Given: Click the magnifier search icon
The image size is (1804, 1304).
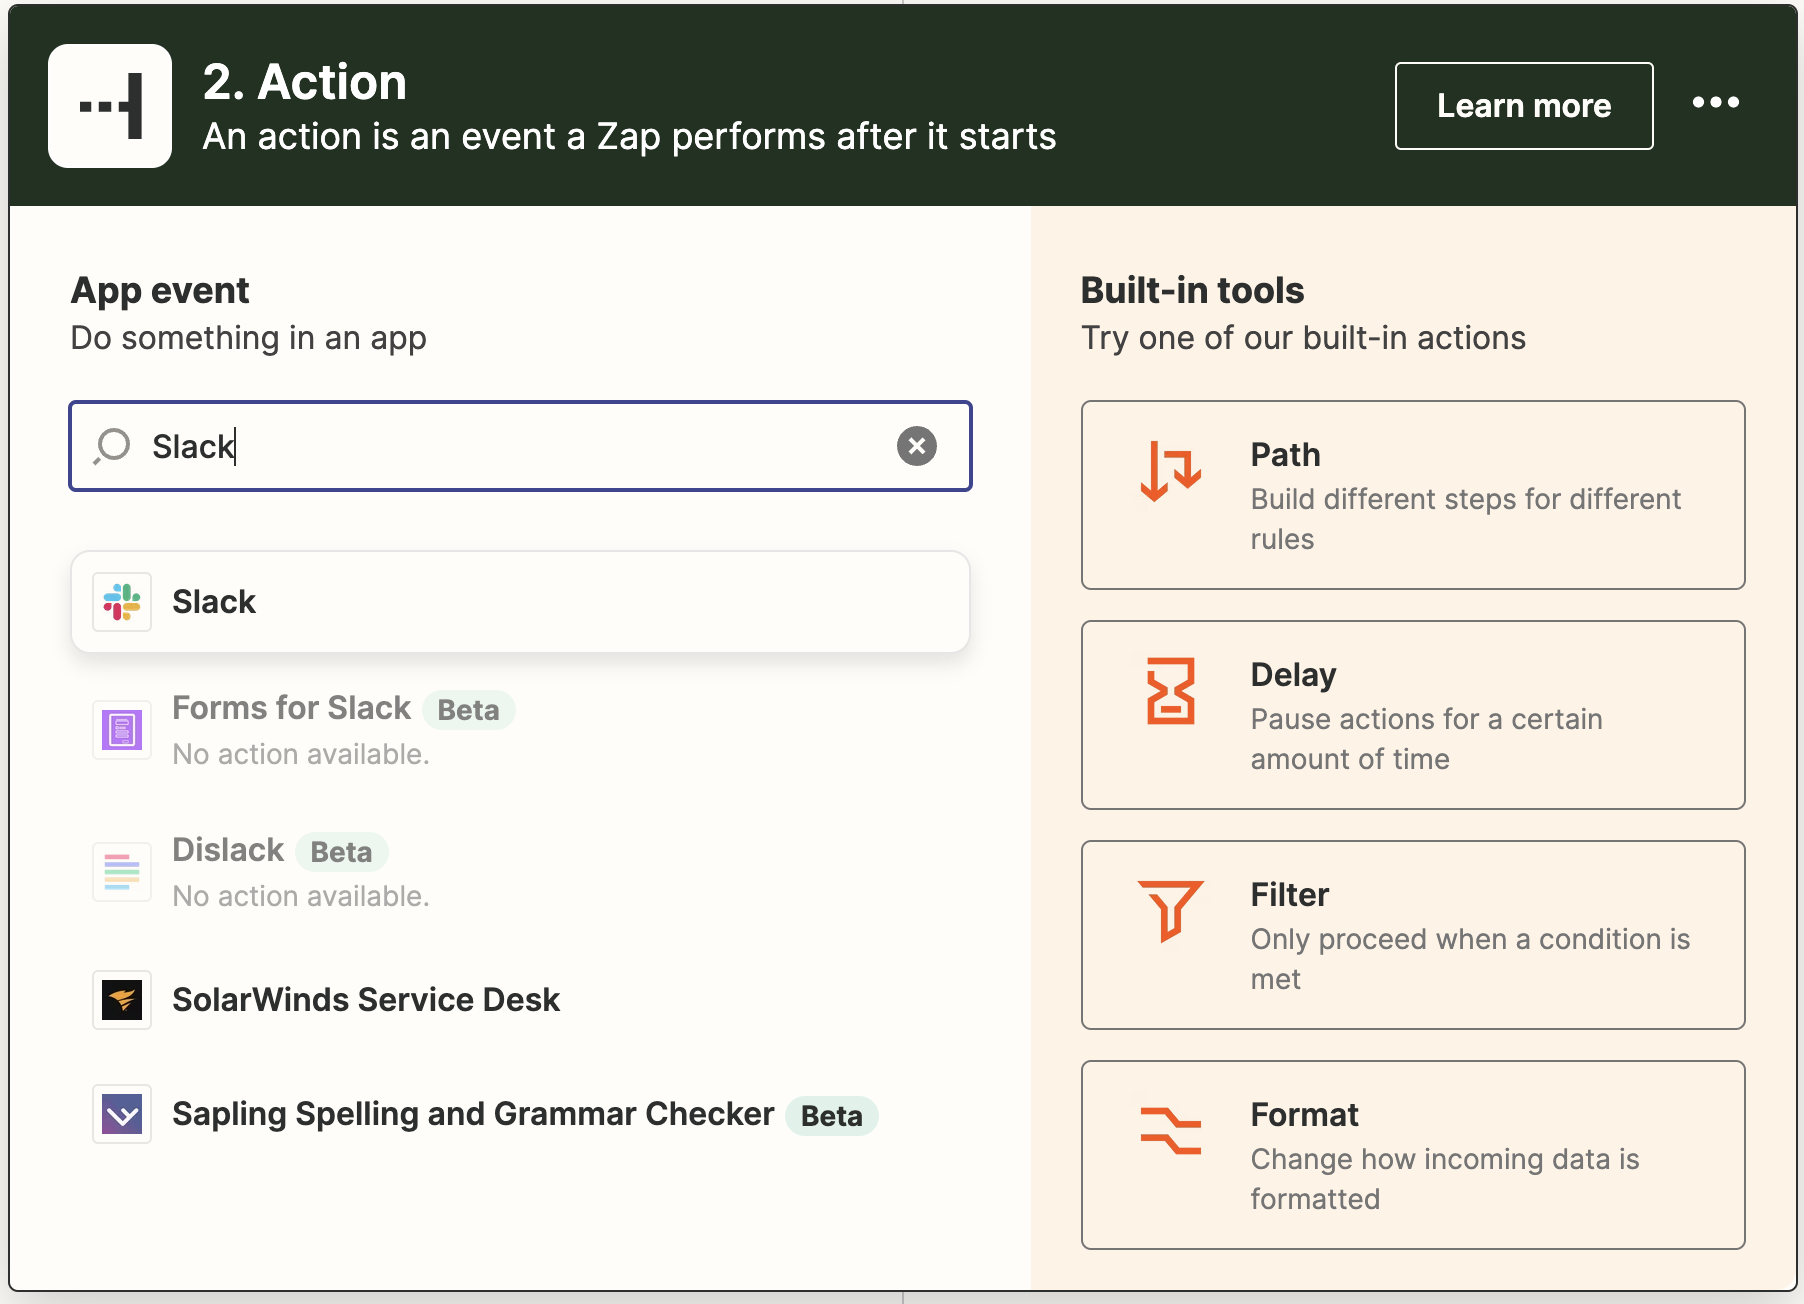Looking at the screenshot, I should click(112, 446).
